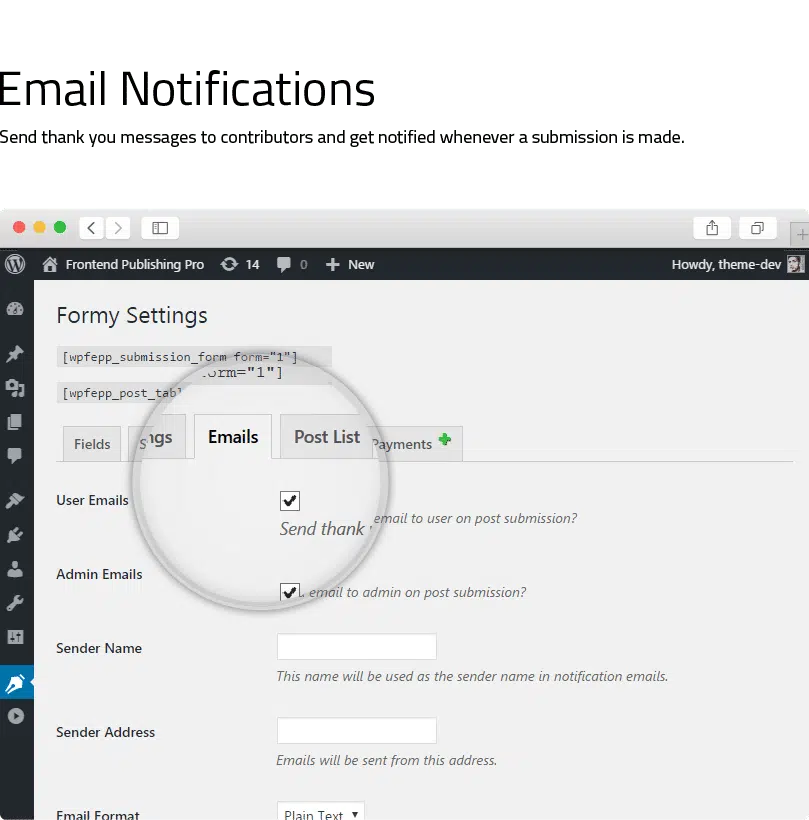Click the red close window button
The width and height of the screenshot is (809, 820).
click(19, 227)
